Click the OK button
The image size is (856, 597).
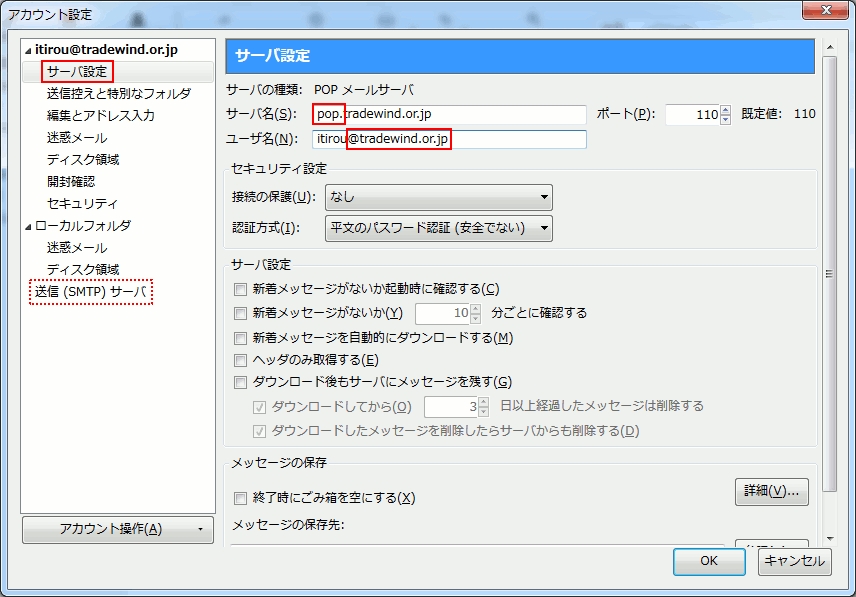pyautogui.click(x=708, y=561)
